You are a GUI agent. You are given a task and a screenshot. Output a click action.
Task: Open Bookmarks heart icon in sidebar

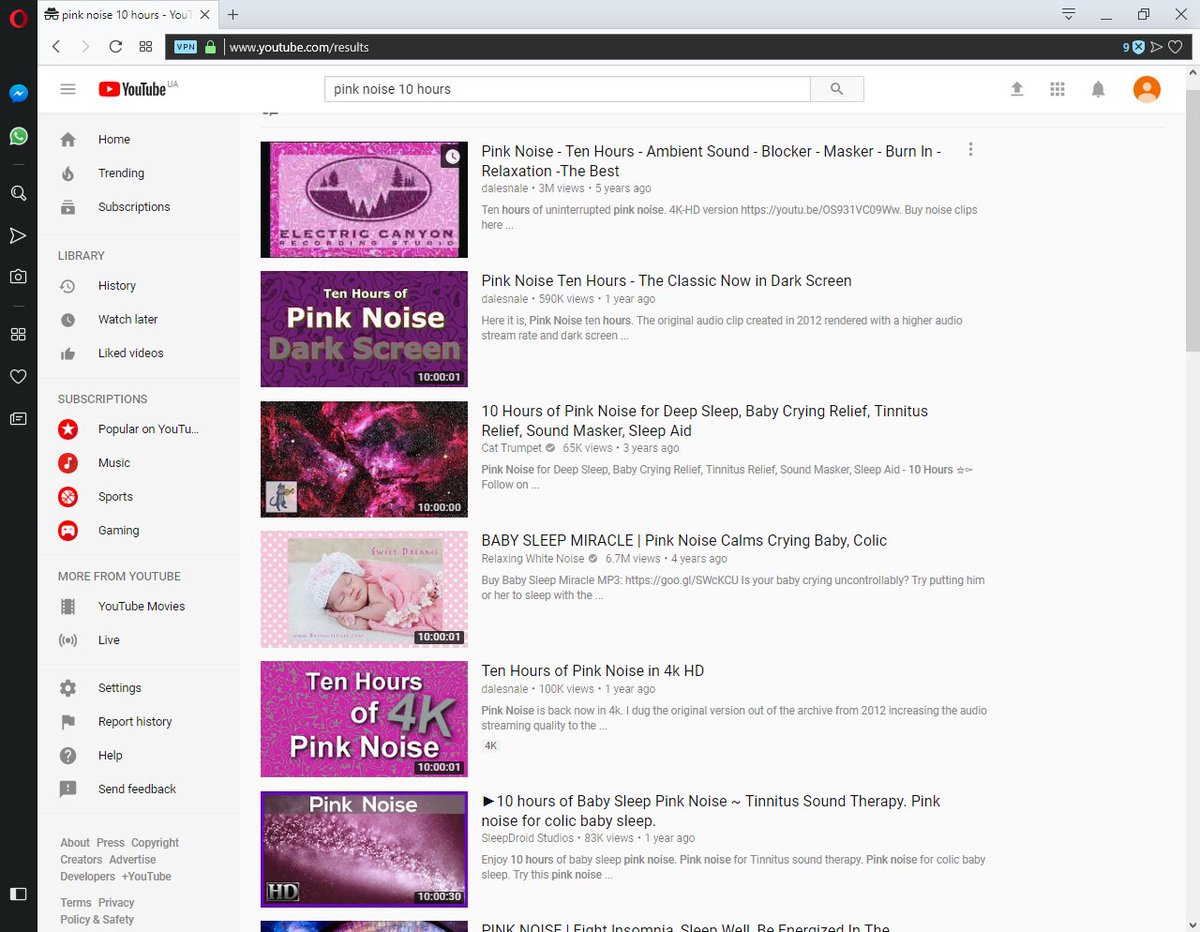click(x=18, y=376)
